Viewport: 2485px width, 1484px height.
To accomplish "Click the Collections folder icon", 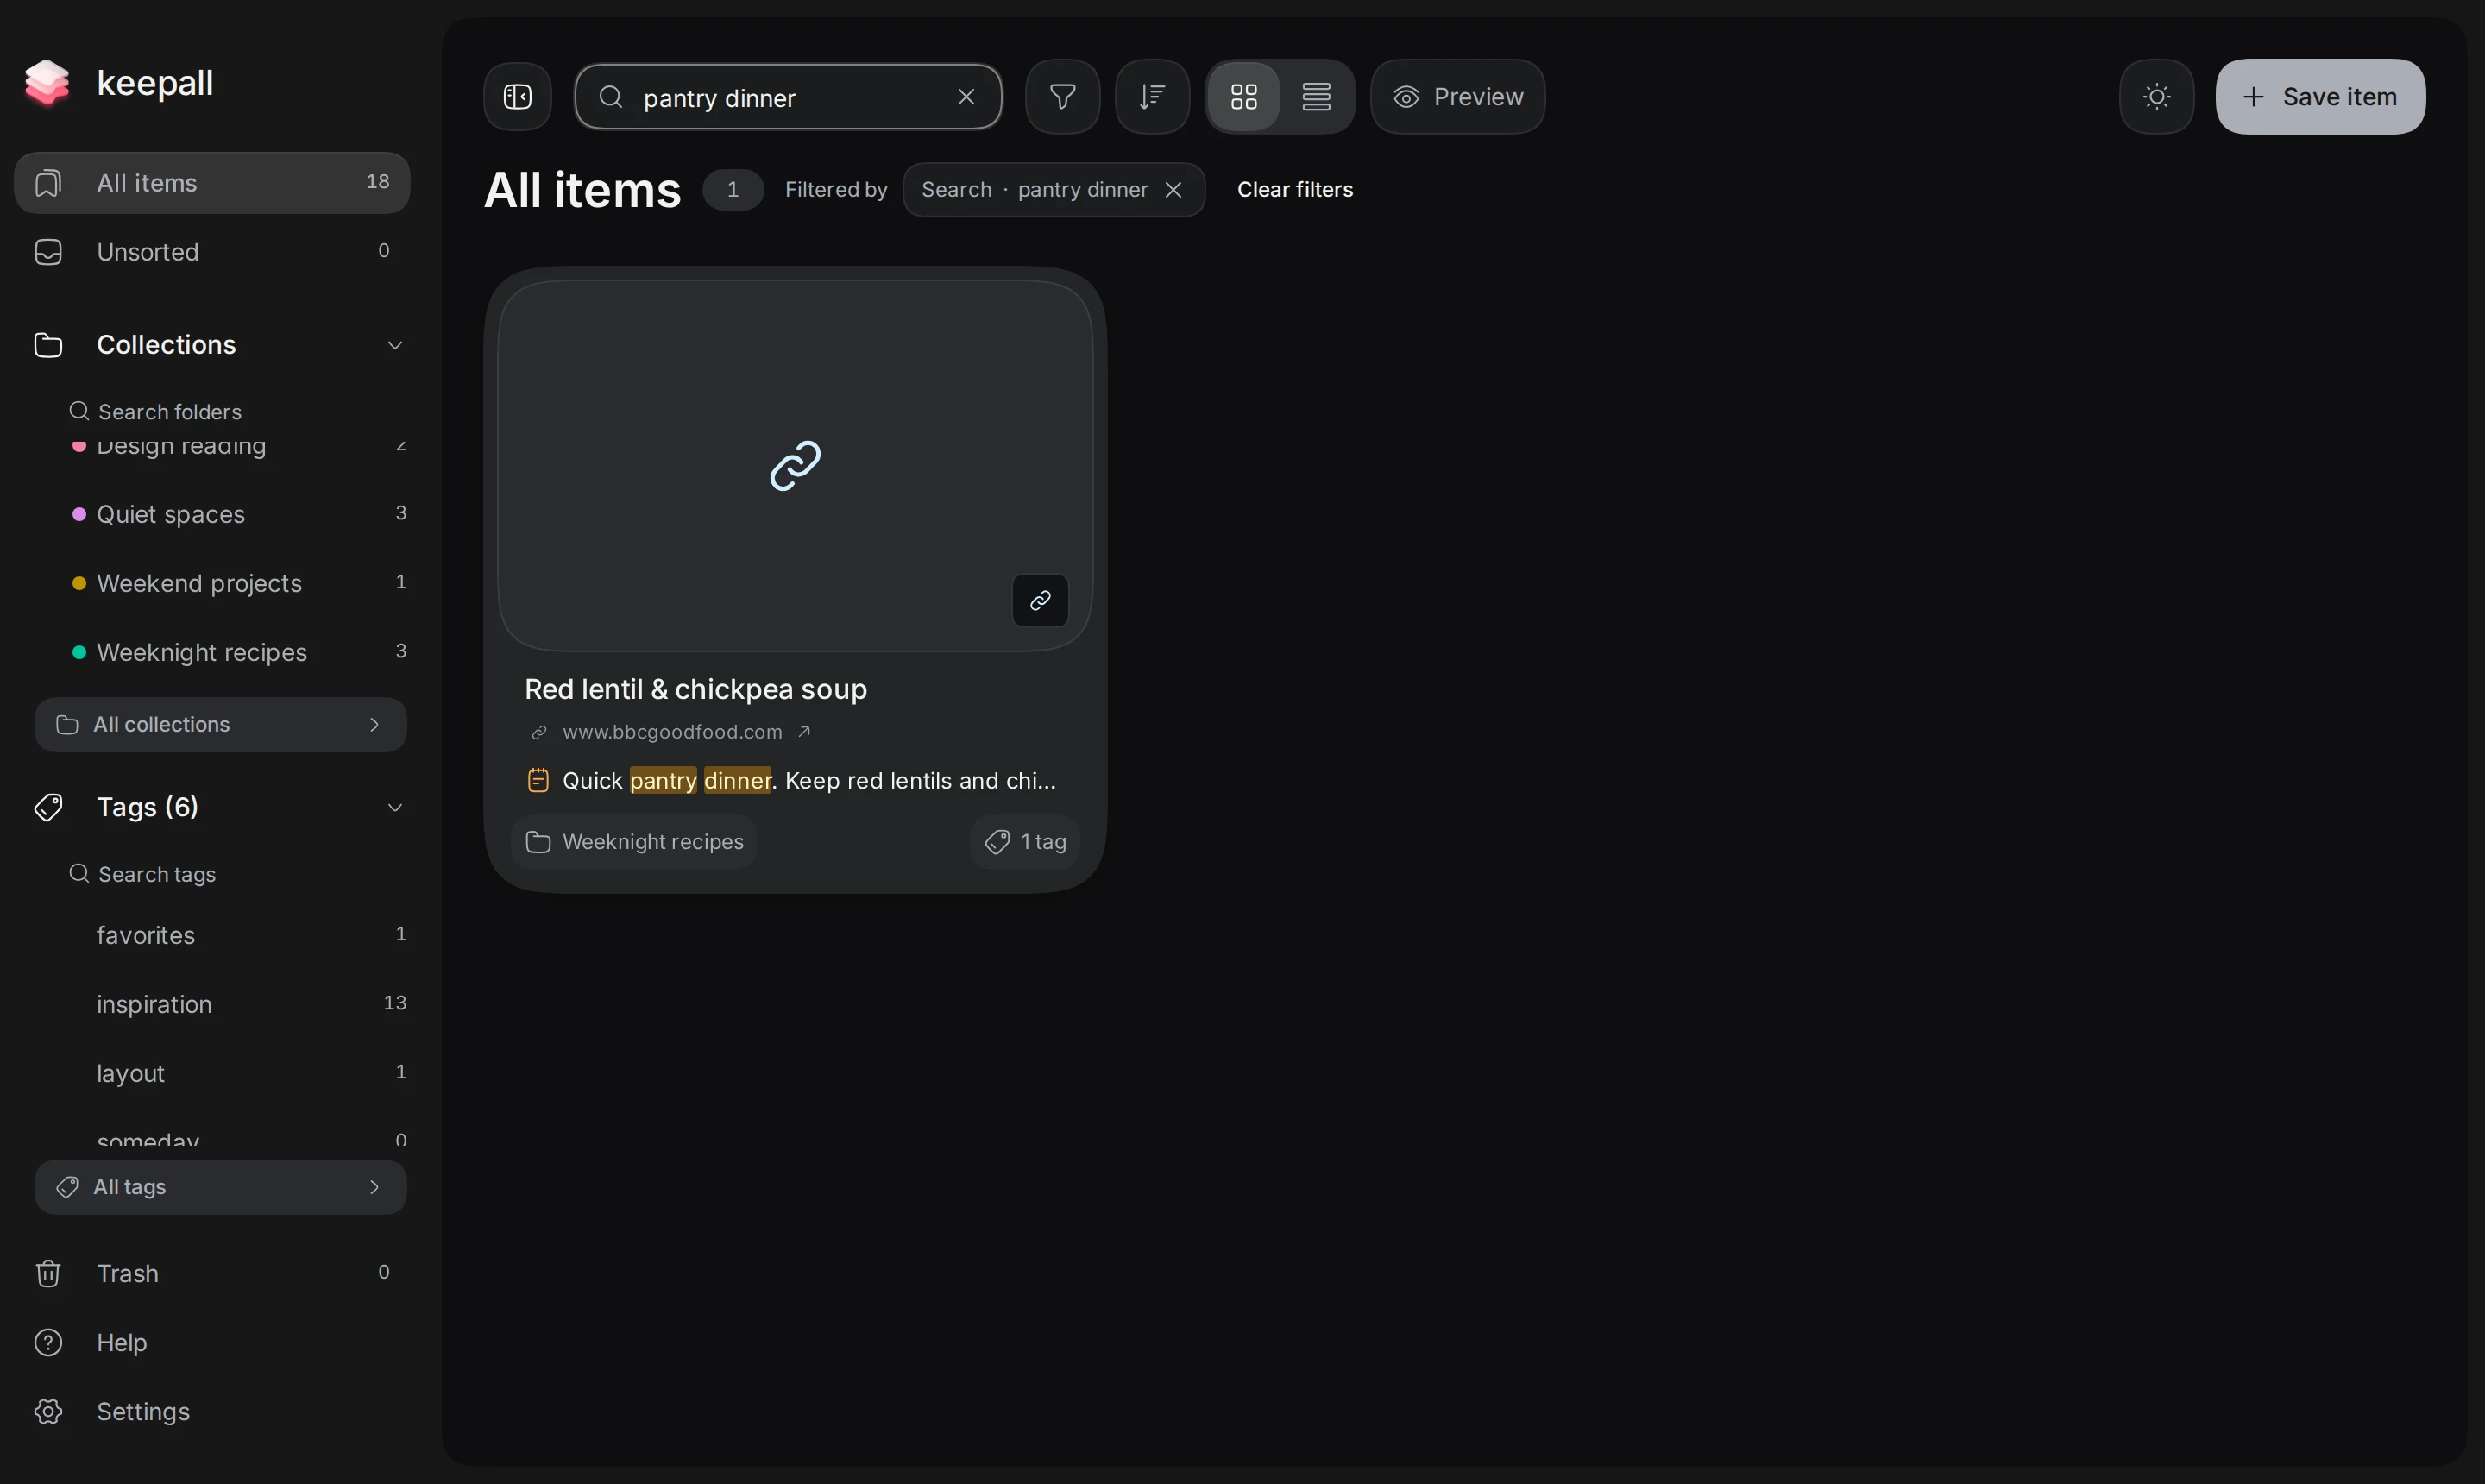I will 48,345.
